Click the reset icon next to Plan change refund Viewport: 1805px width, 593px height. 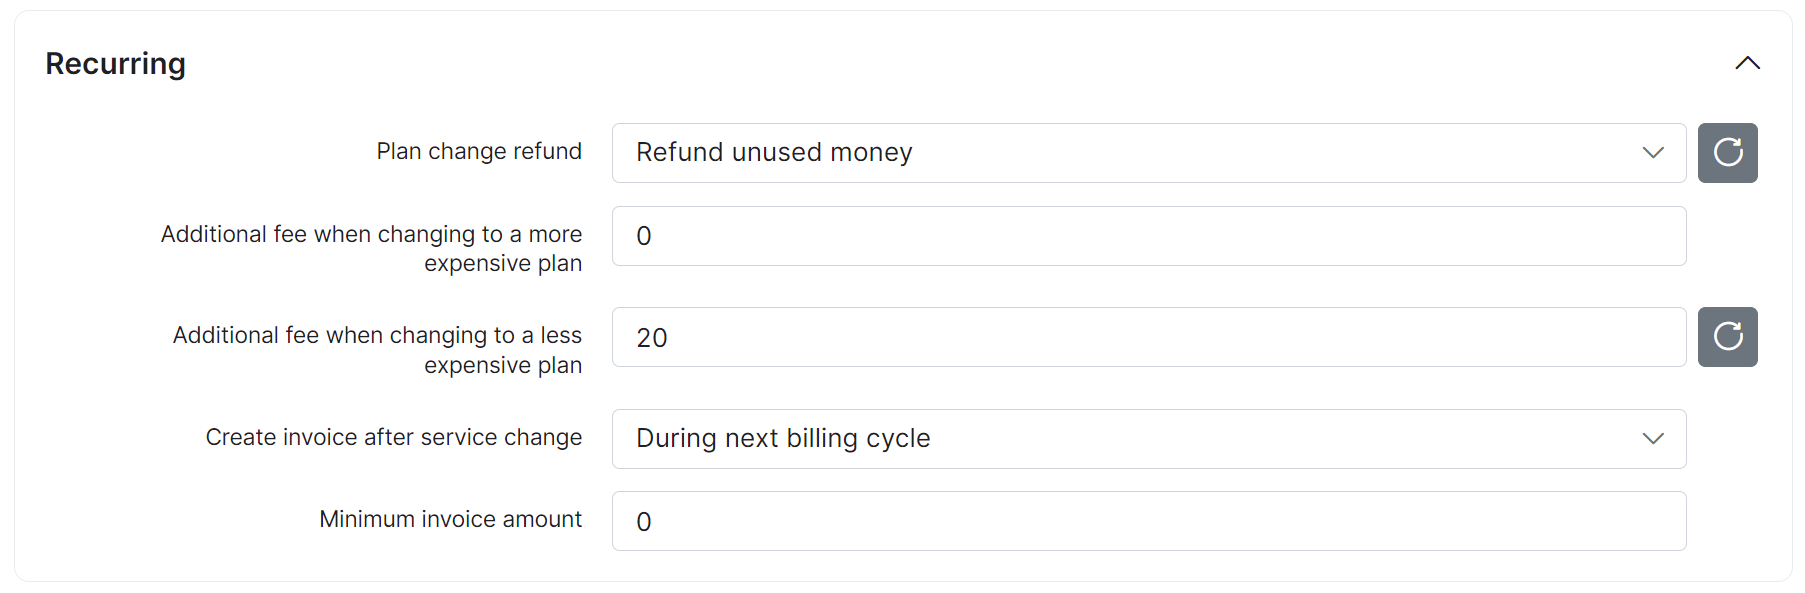(1727, 153)
